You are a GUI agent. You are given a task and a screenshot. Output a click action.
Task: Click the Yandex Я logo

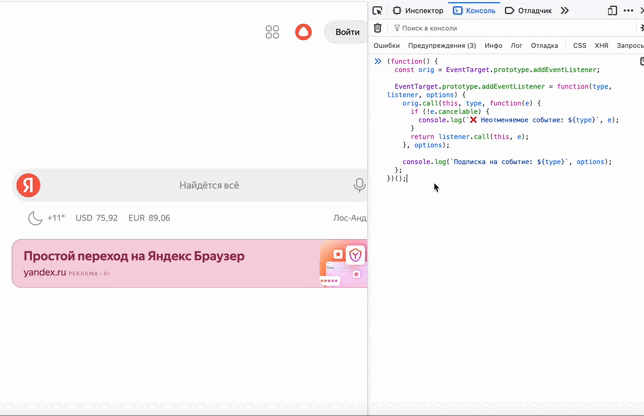[28, 185]
